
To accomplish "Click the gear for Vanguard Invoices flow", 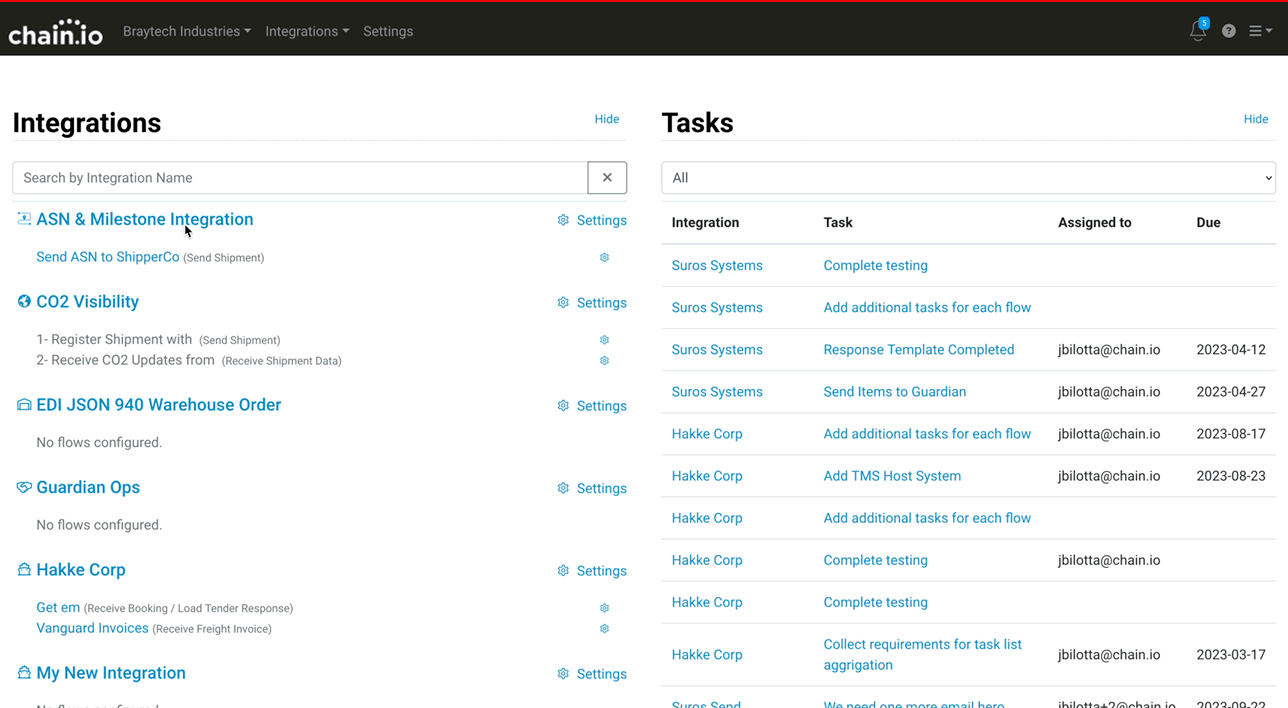I will [604, 629].
